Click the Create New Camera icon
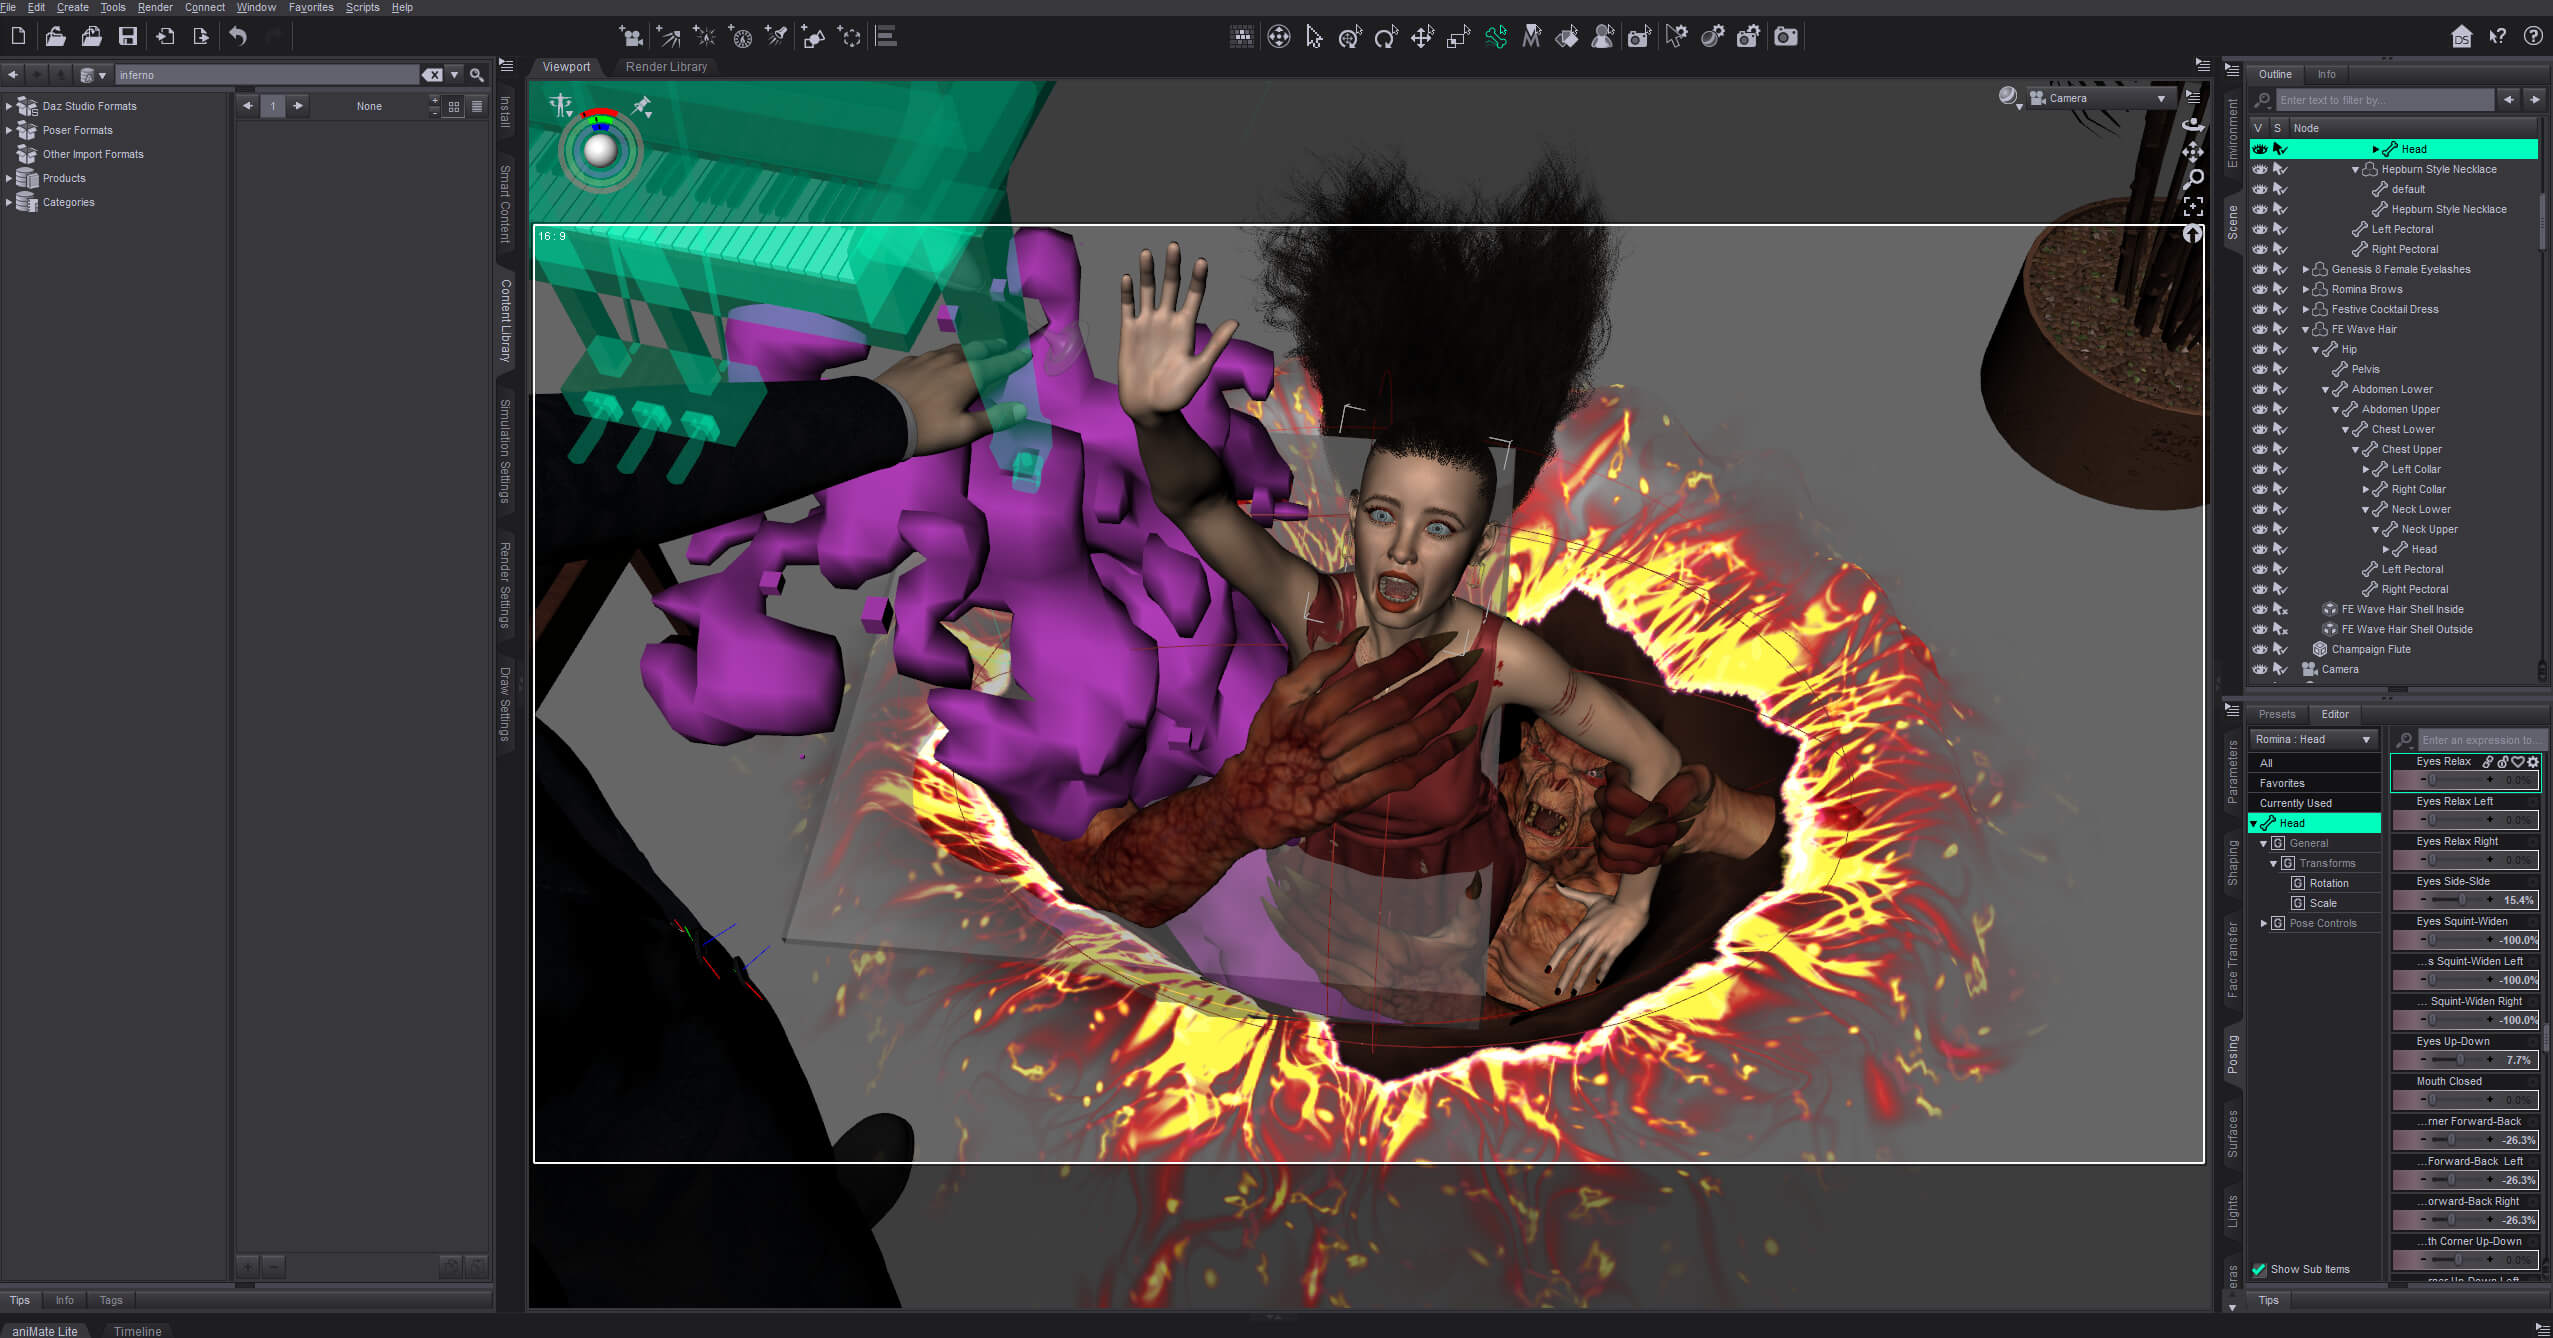This screenshot has width=2553, height=1338. pos(631,37)
